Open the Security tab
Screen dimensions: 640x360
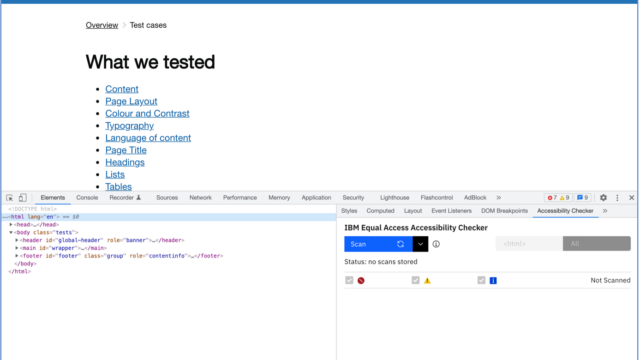353,198
